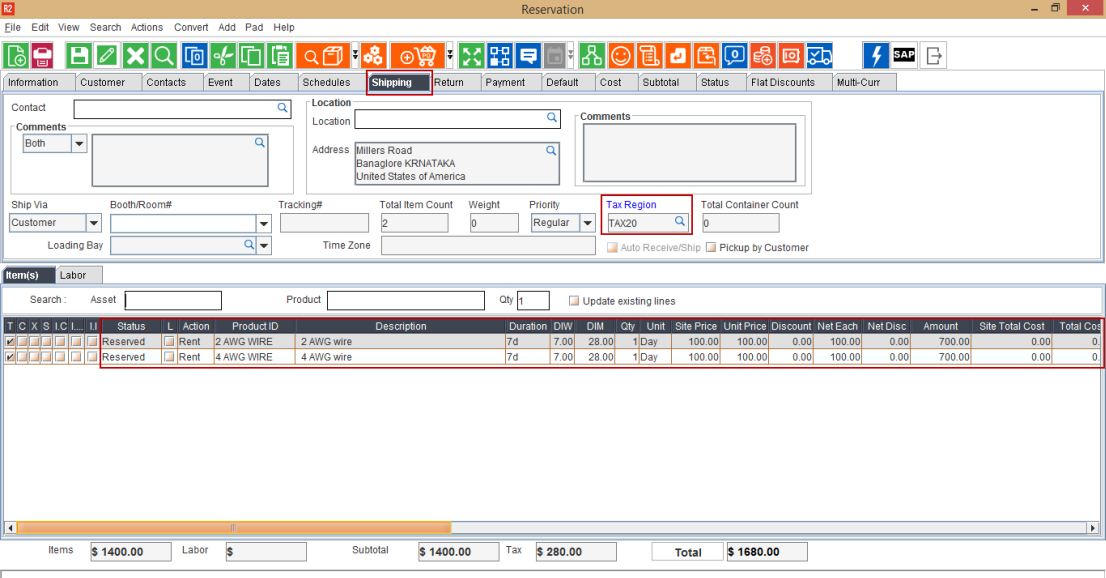This screenshot has width=1106, height=578.
Task: Enable the Pickup by Customer checkbox
Action: tap(711, 247)
